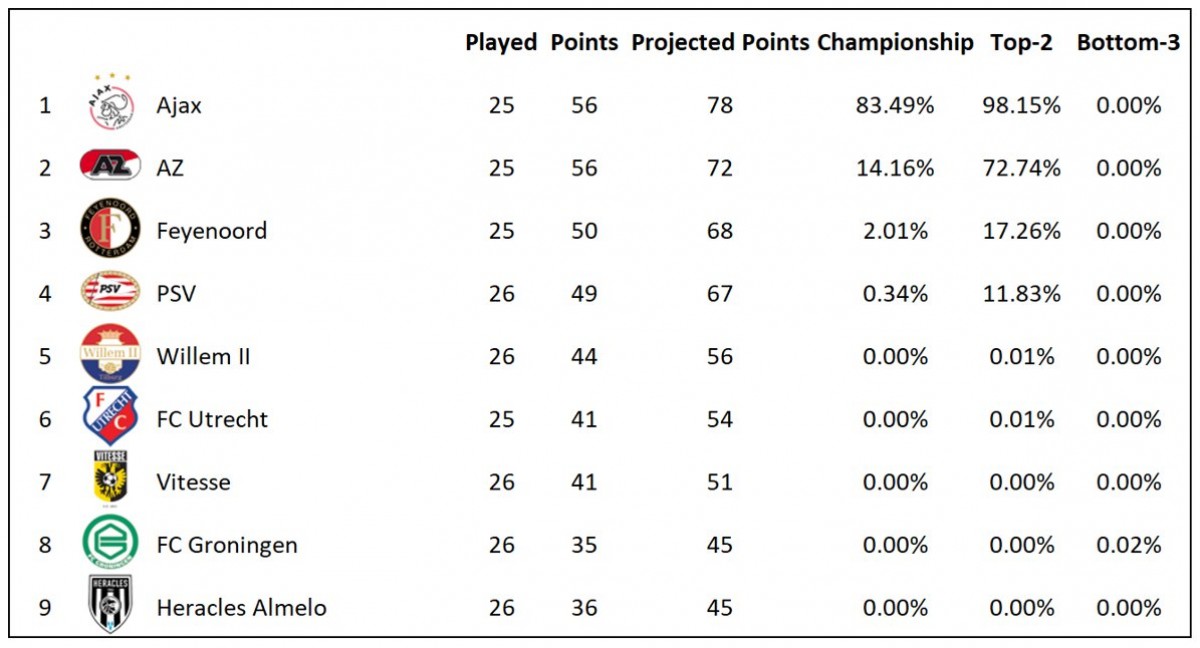This screenshot has width=1200, height=648.
Task: Select the FC Groningen green logo
Action: [x=110, y=543]
